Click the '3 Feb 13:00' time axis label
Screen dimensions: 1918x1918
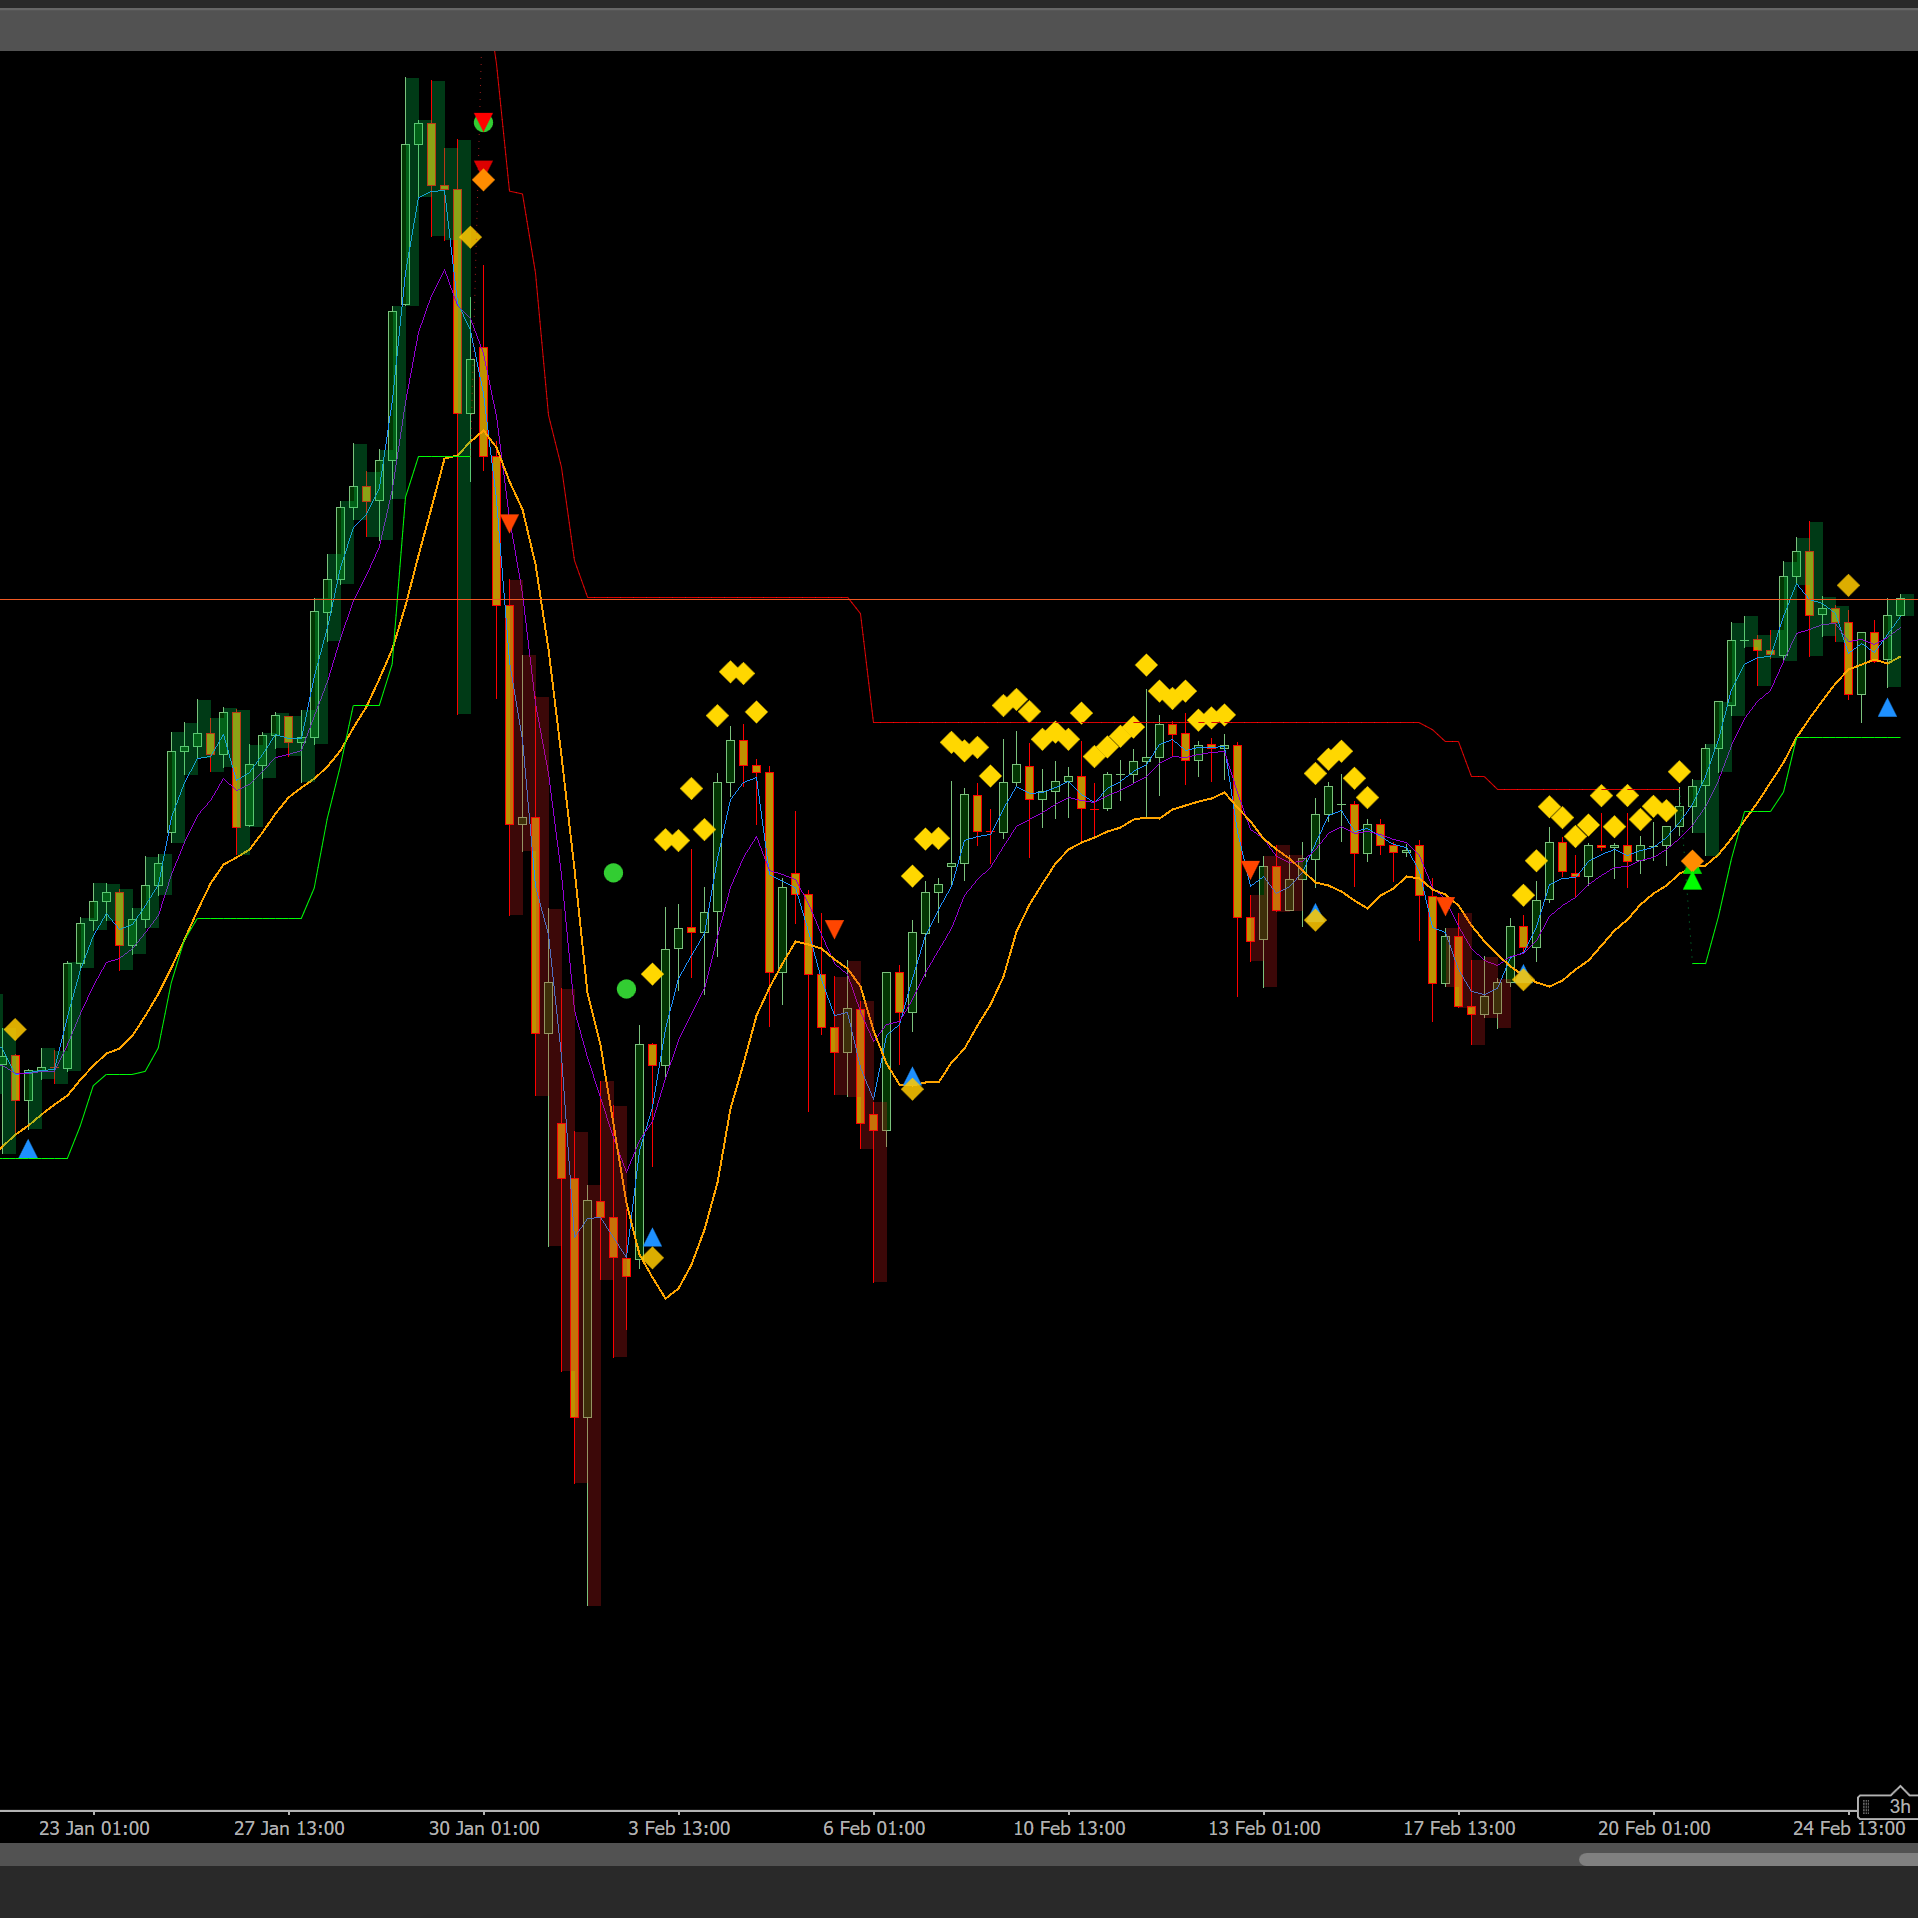pos(679,1828)
